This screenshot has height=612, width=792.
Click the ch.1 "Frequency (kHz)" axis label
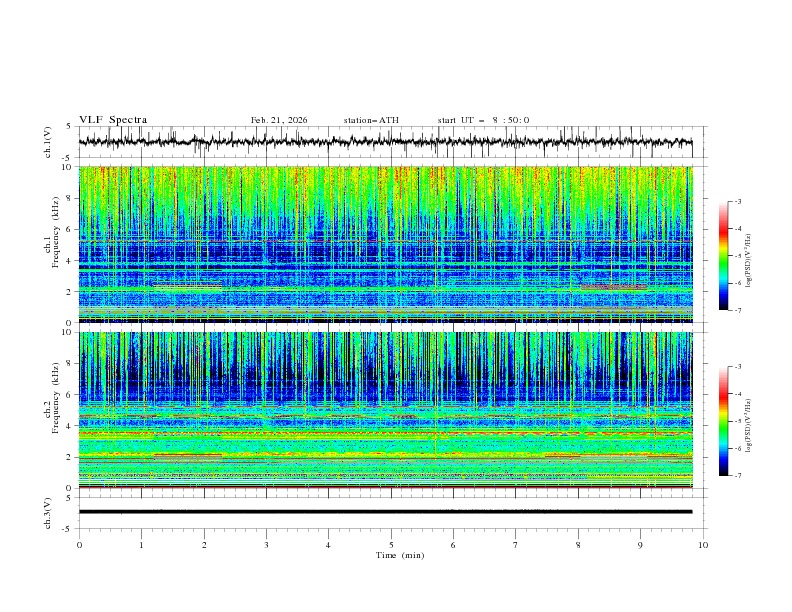click(56, 232)
